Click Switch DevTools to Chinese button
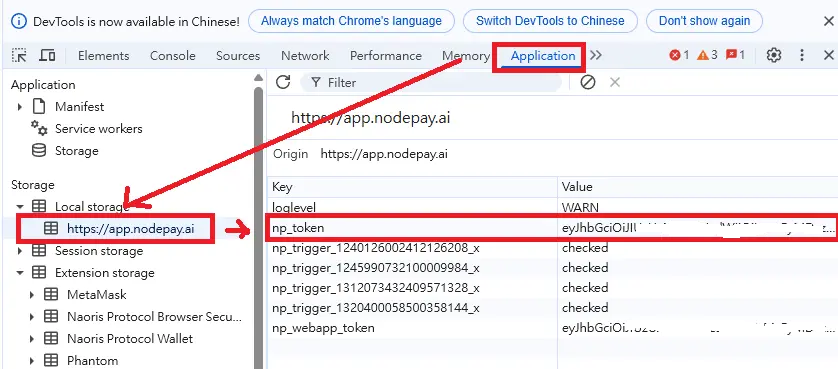The image size is (838, 369). click(550, 21)
